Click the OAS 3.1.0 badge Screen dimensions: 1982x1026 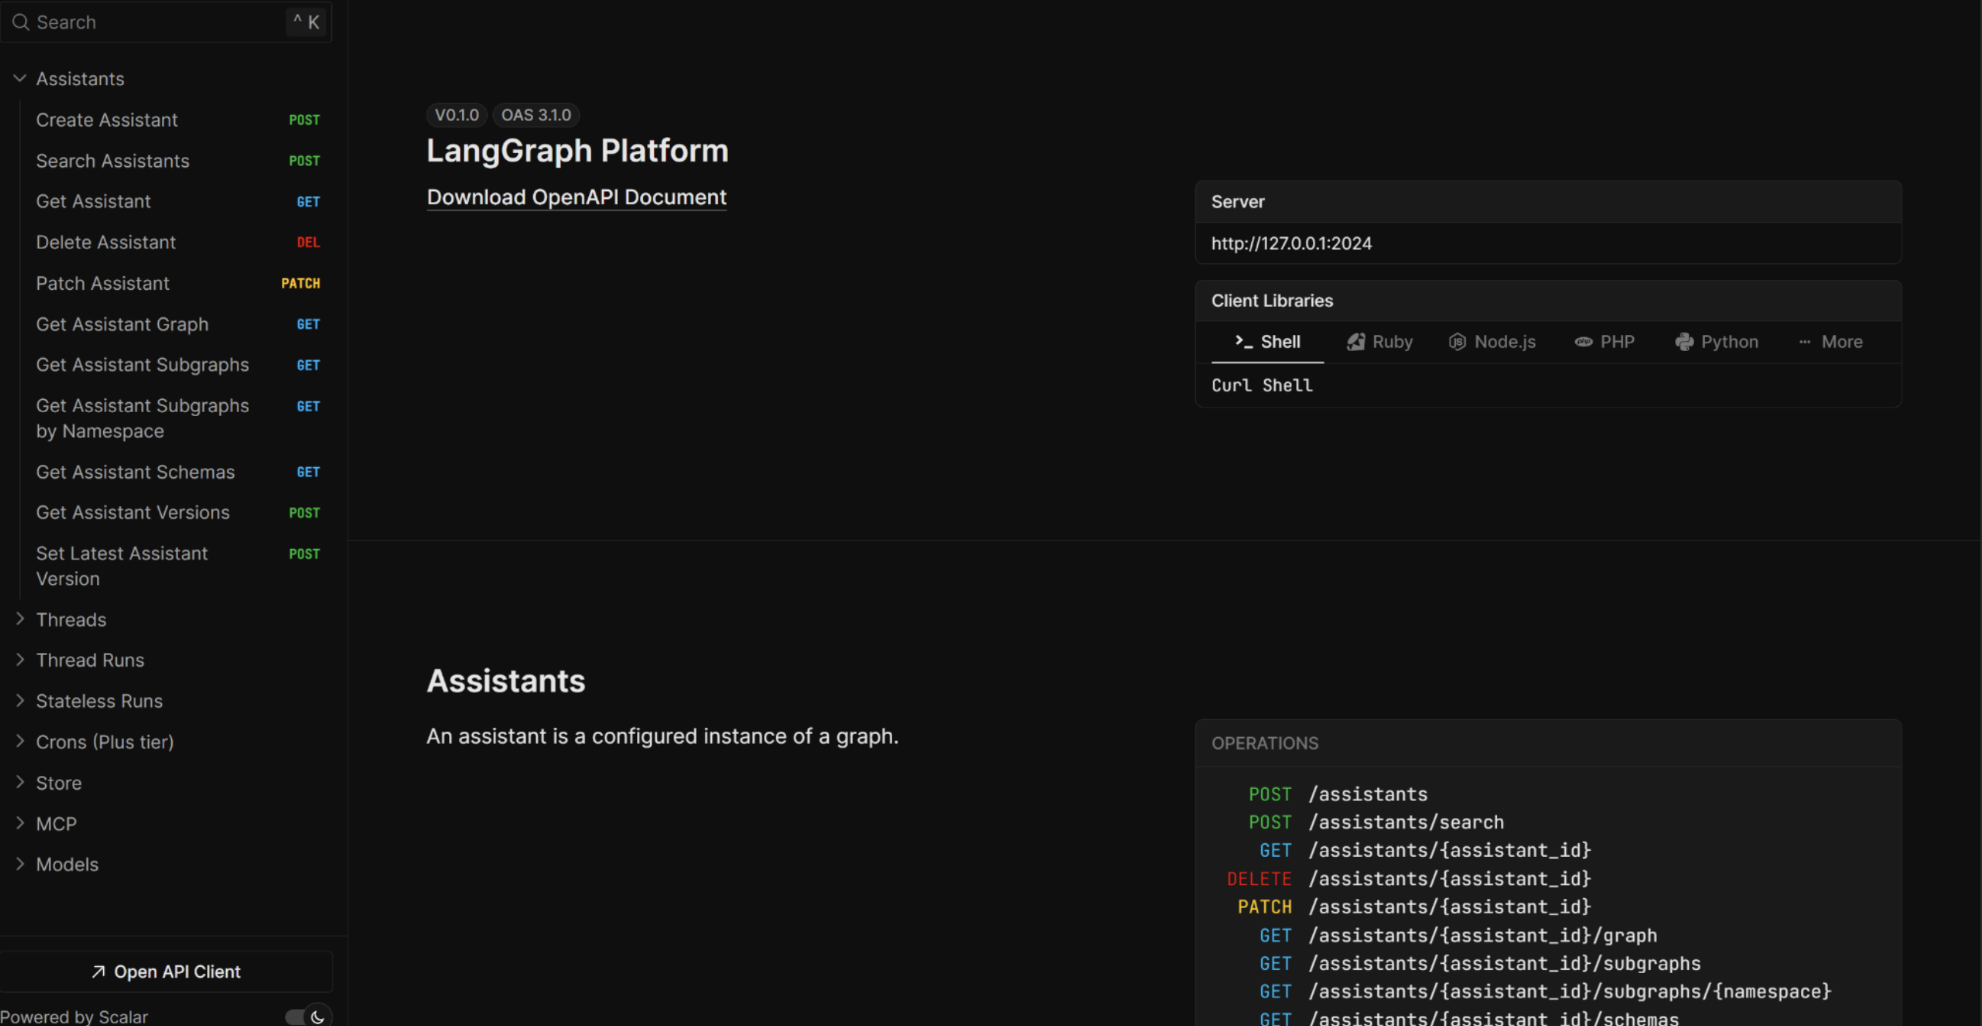tap(536, 115)
